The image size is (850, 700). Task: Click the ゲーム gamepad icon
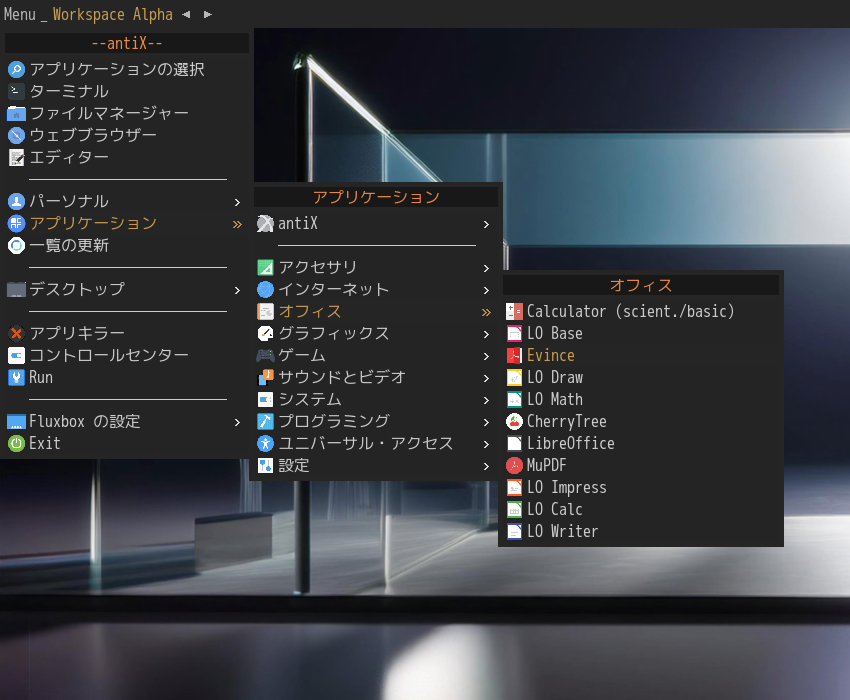(265, 356)
